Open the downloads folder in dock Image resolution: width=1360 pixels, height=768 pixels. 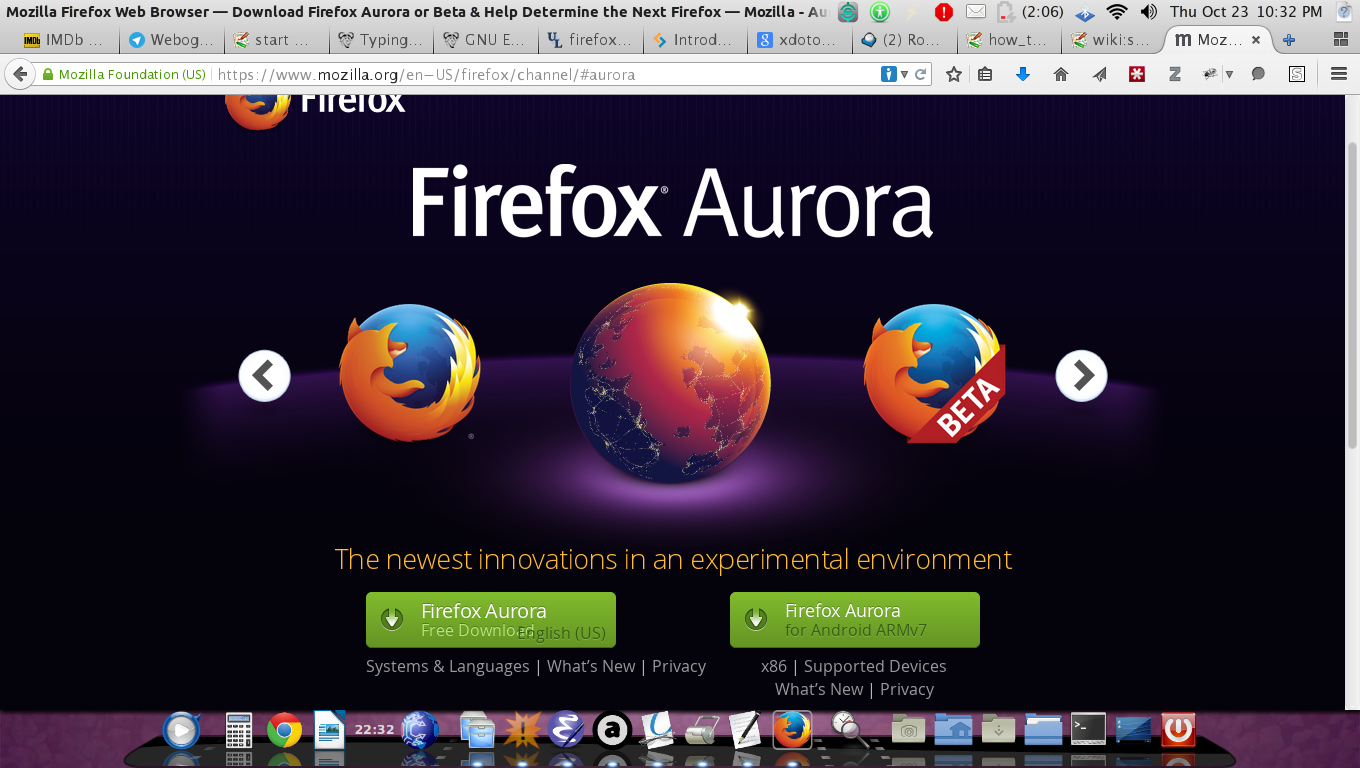click(998, 730)
